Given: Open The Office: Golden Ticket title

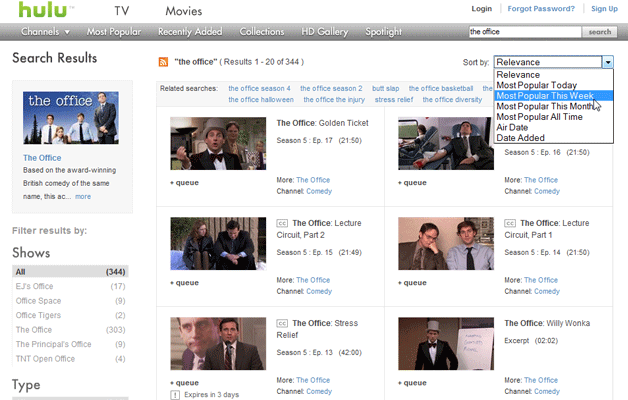Looking at the screenshot, I should (x=322, y=123).
